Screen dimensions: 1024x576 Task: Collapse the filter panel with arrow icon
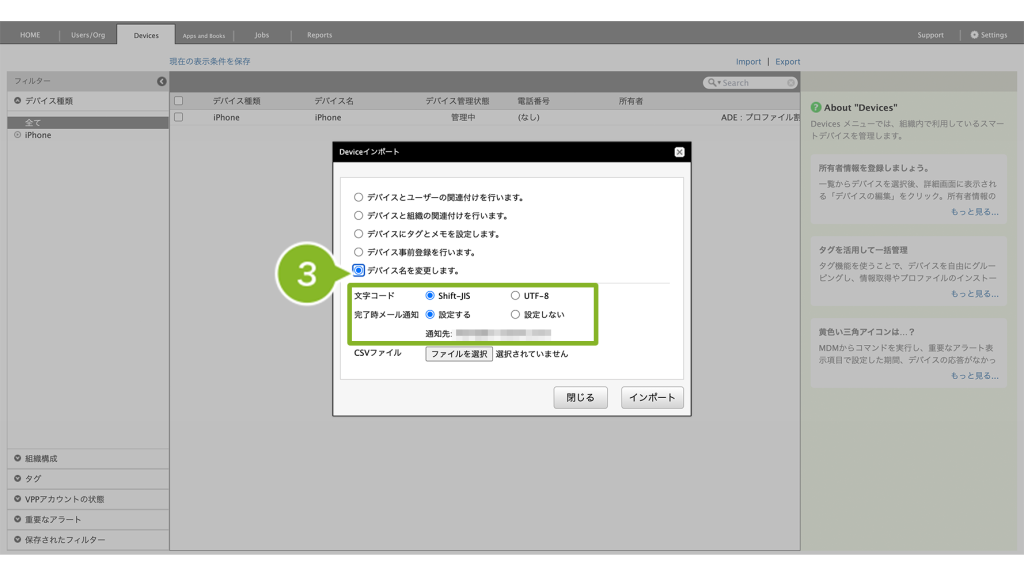point(162,81)
